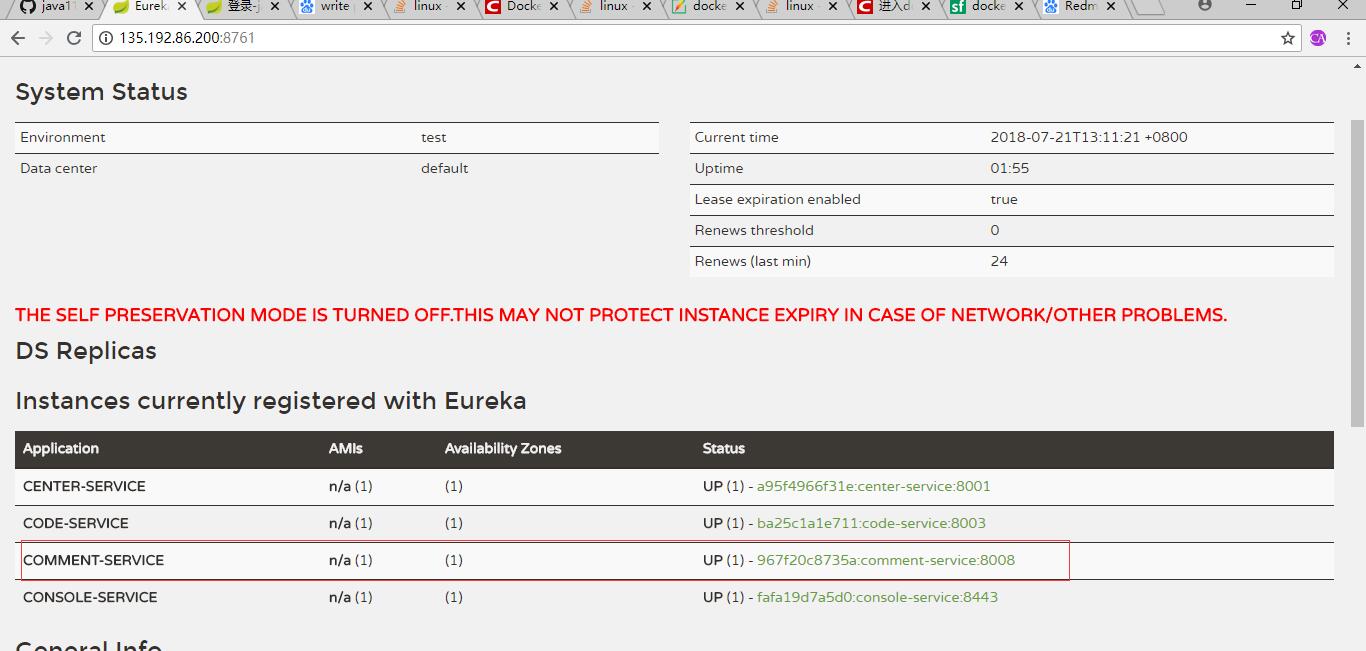The height and width of the screenshot is (651, 1366).
Task: Open the code-service:8003 instance link
Action: click(871, 524)
